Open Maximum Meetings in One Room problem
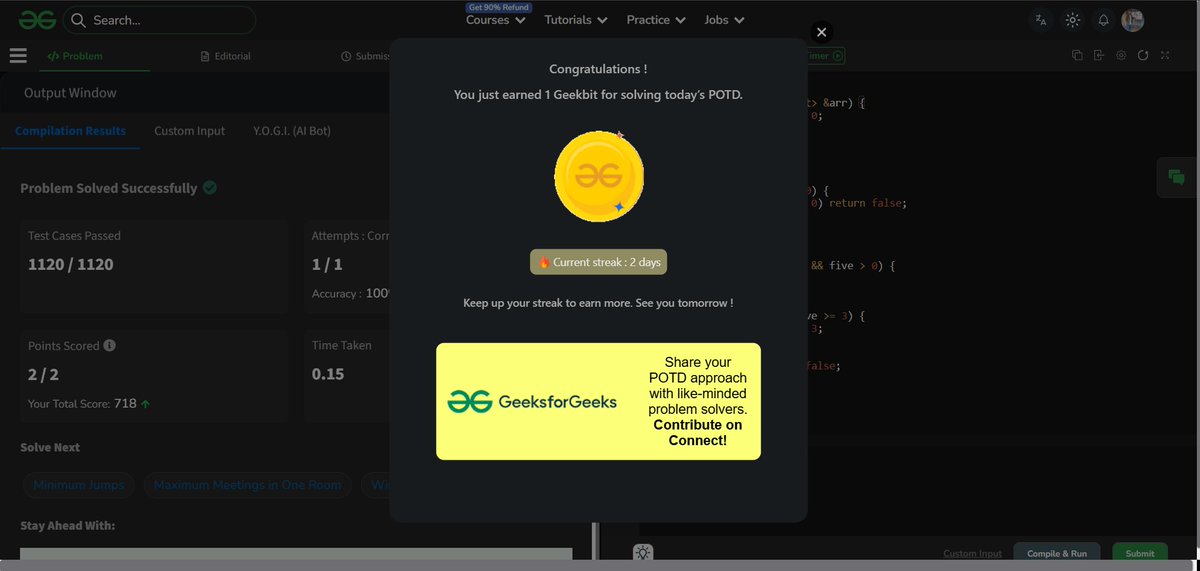 (248, 485)
